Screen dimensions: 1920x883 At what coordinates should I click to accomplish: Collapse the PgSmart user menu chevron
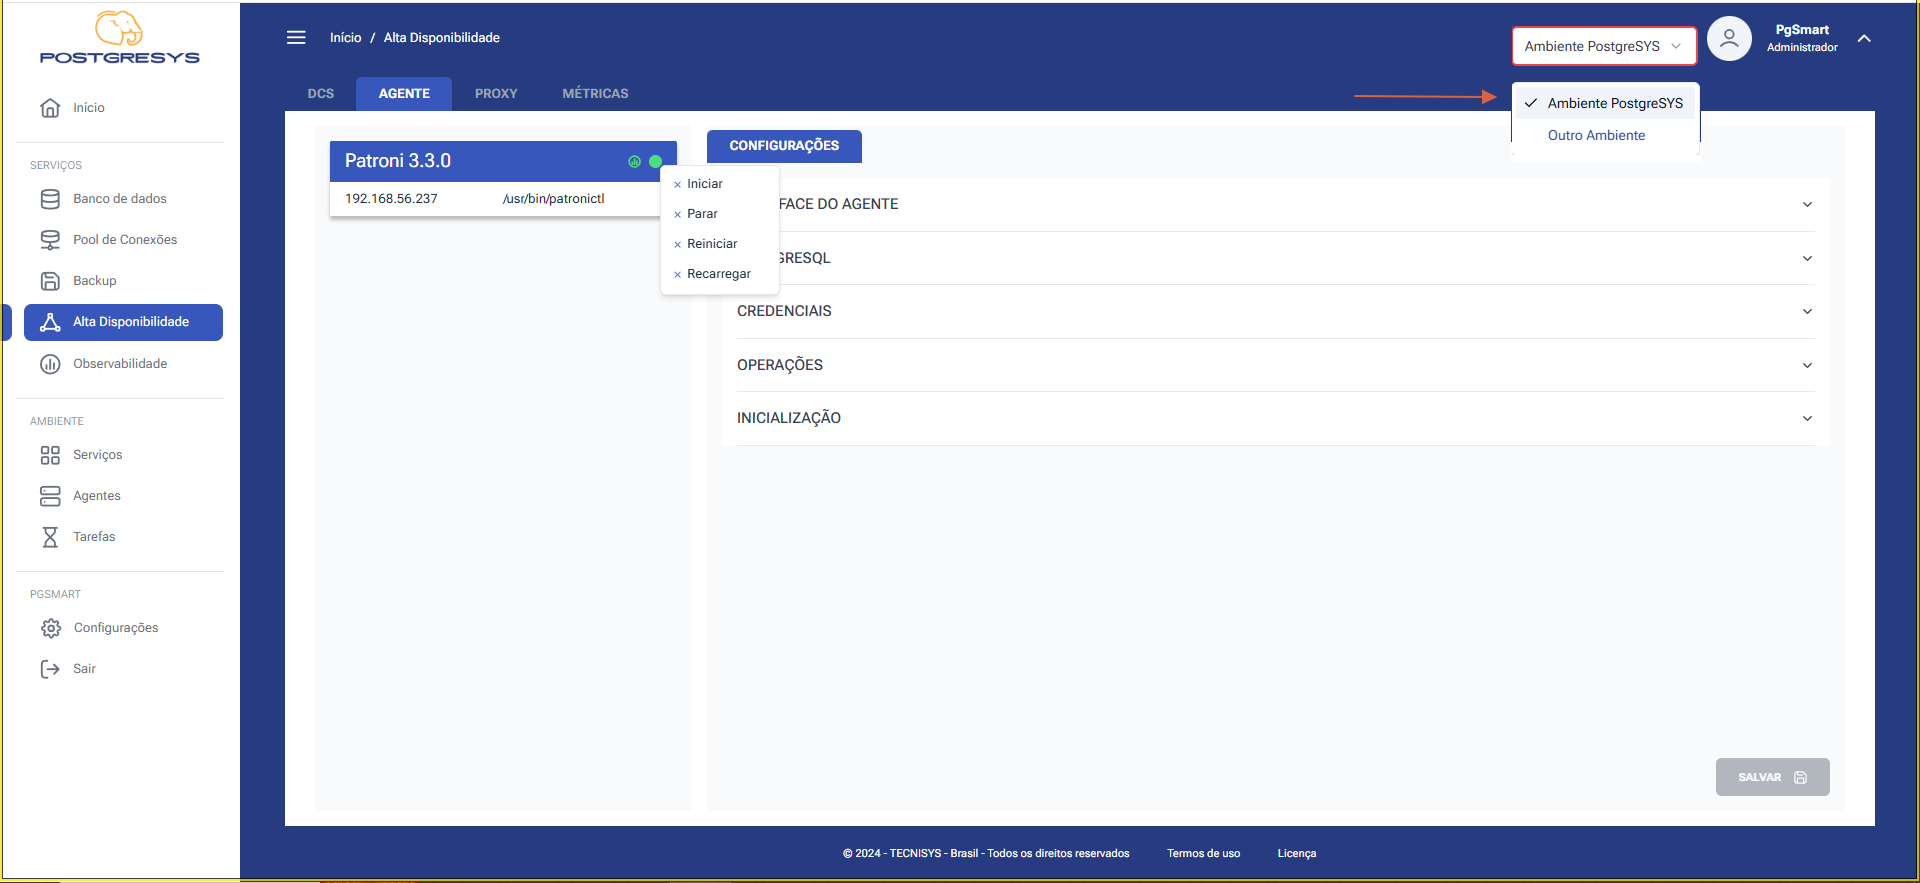[1864, 39]
